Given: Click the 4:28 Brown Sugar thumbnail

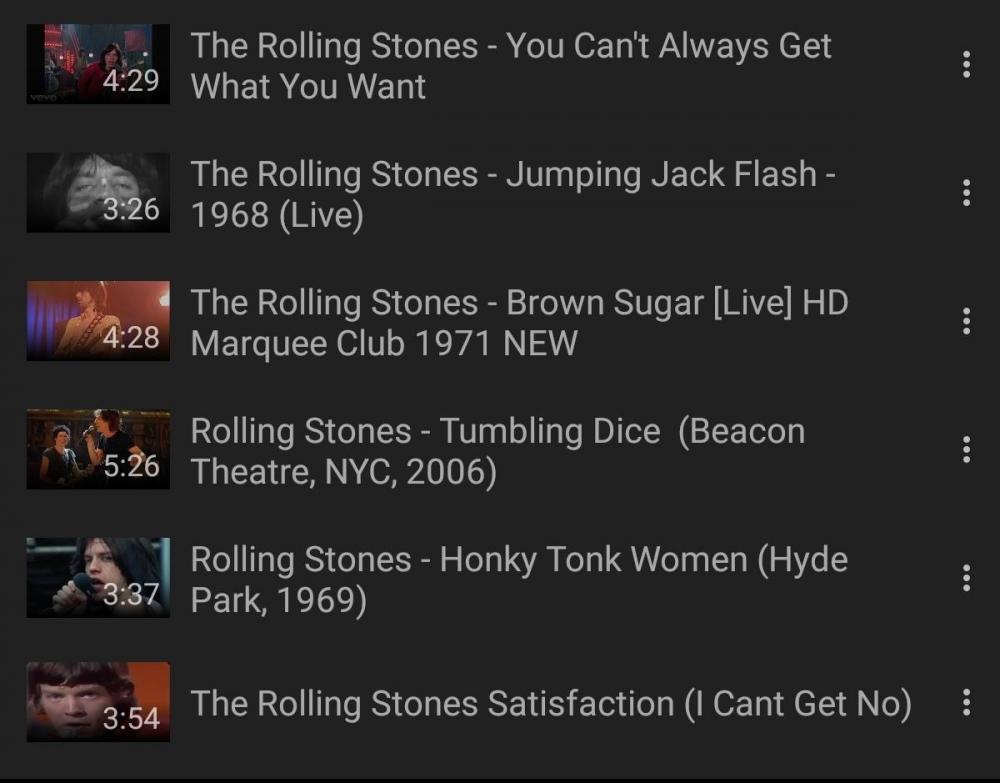Looking at the screenshot, I should pos(98,321).
